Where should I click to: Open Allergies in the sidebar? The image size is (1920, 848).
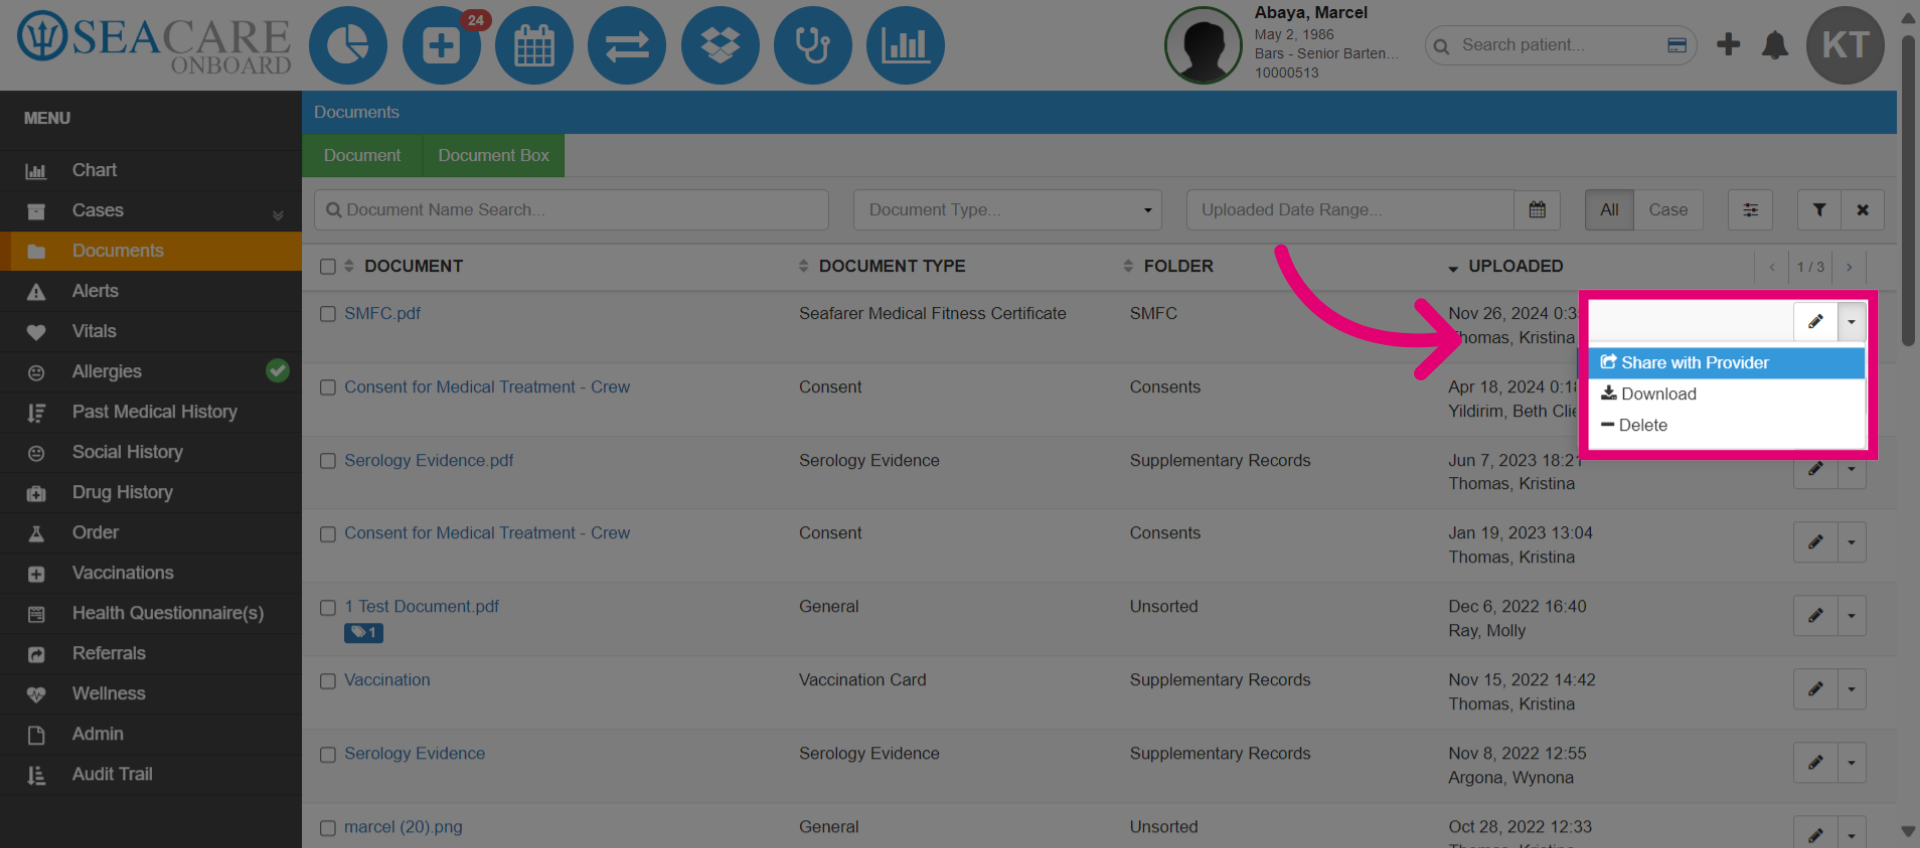click(x=151, y=372)
